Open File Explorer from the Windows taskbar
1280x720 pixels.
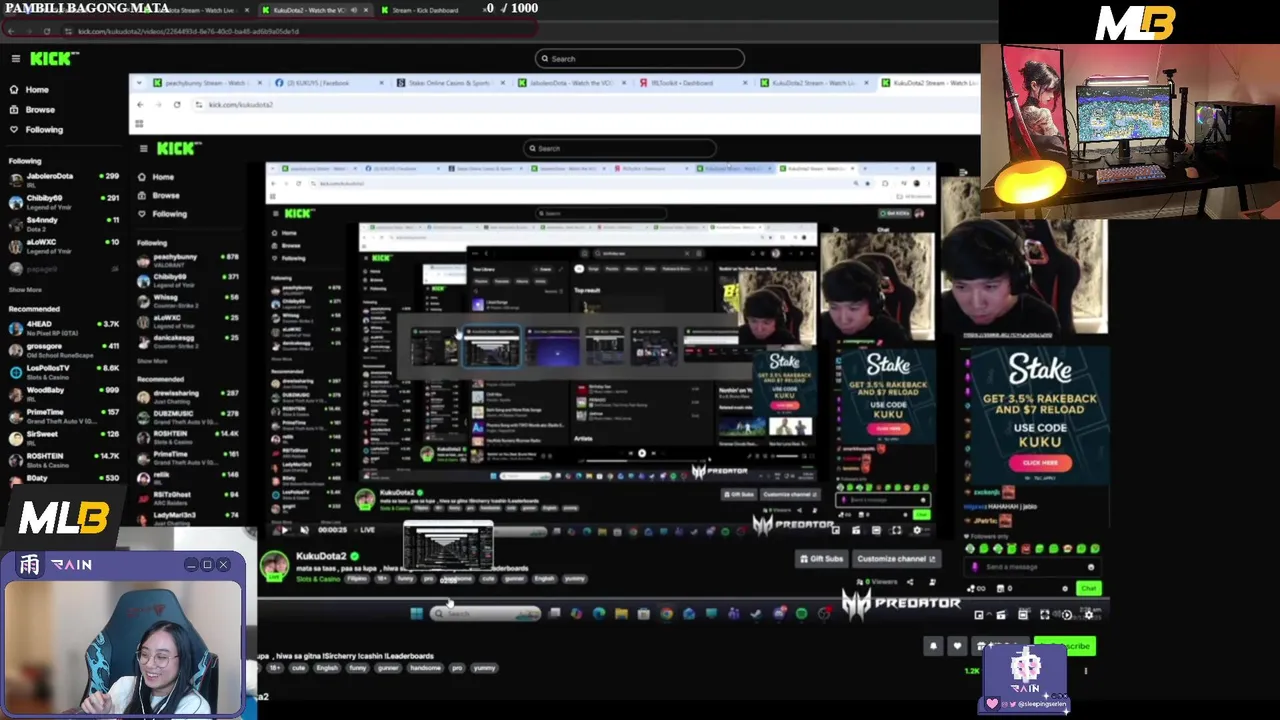tap(621, 614)
